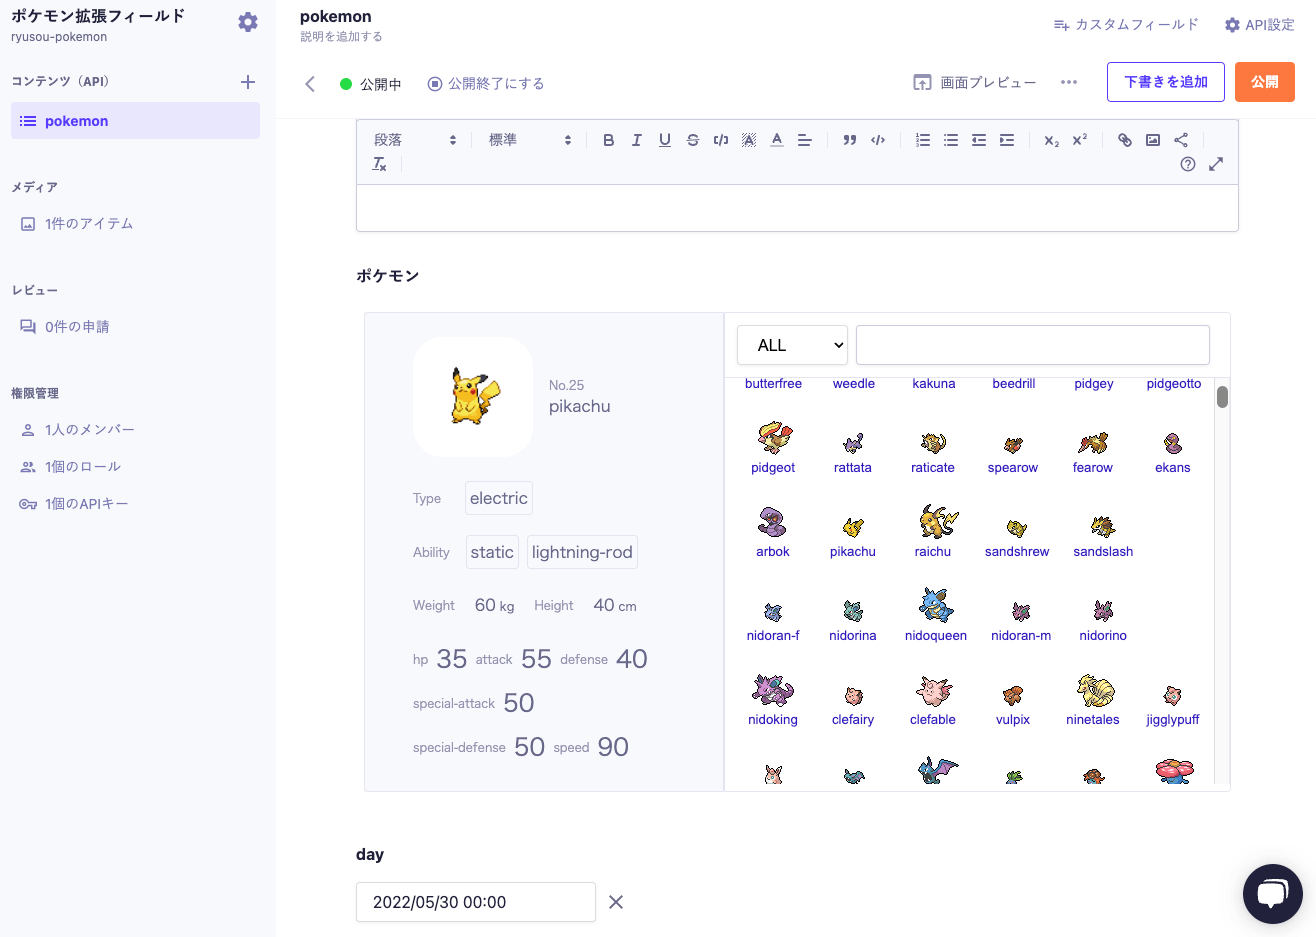Open the 標準 font size dropdown
Screen dimensions: 1316x937
530,140
